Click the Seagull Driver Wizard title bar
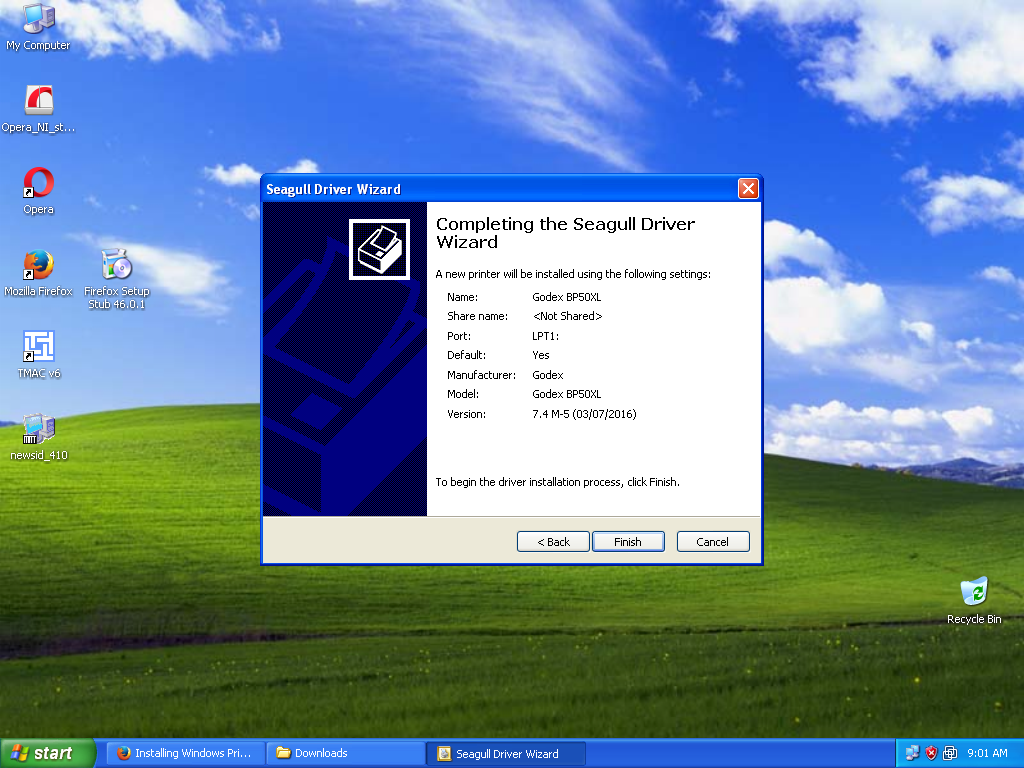Viewport: 1024px width, 768px height. [x=500, y=189]
